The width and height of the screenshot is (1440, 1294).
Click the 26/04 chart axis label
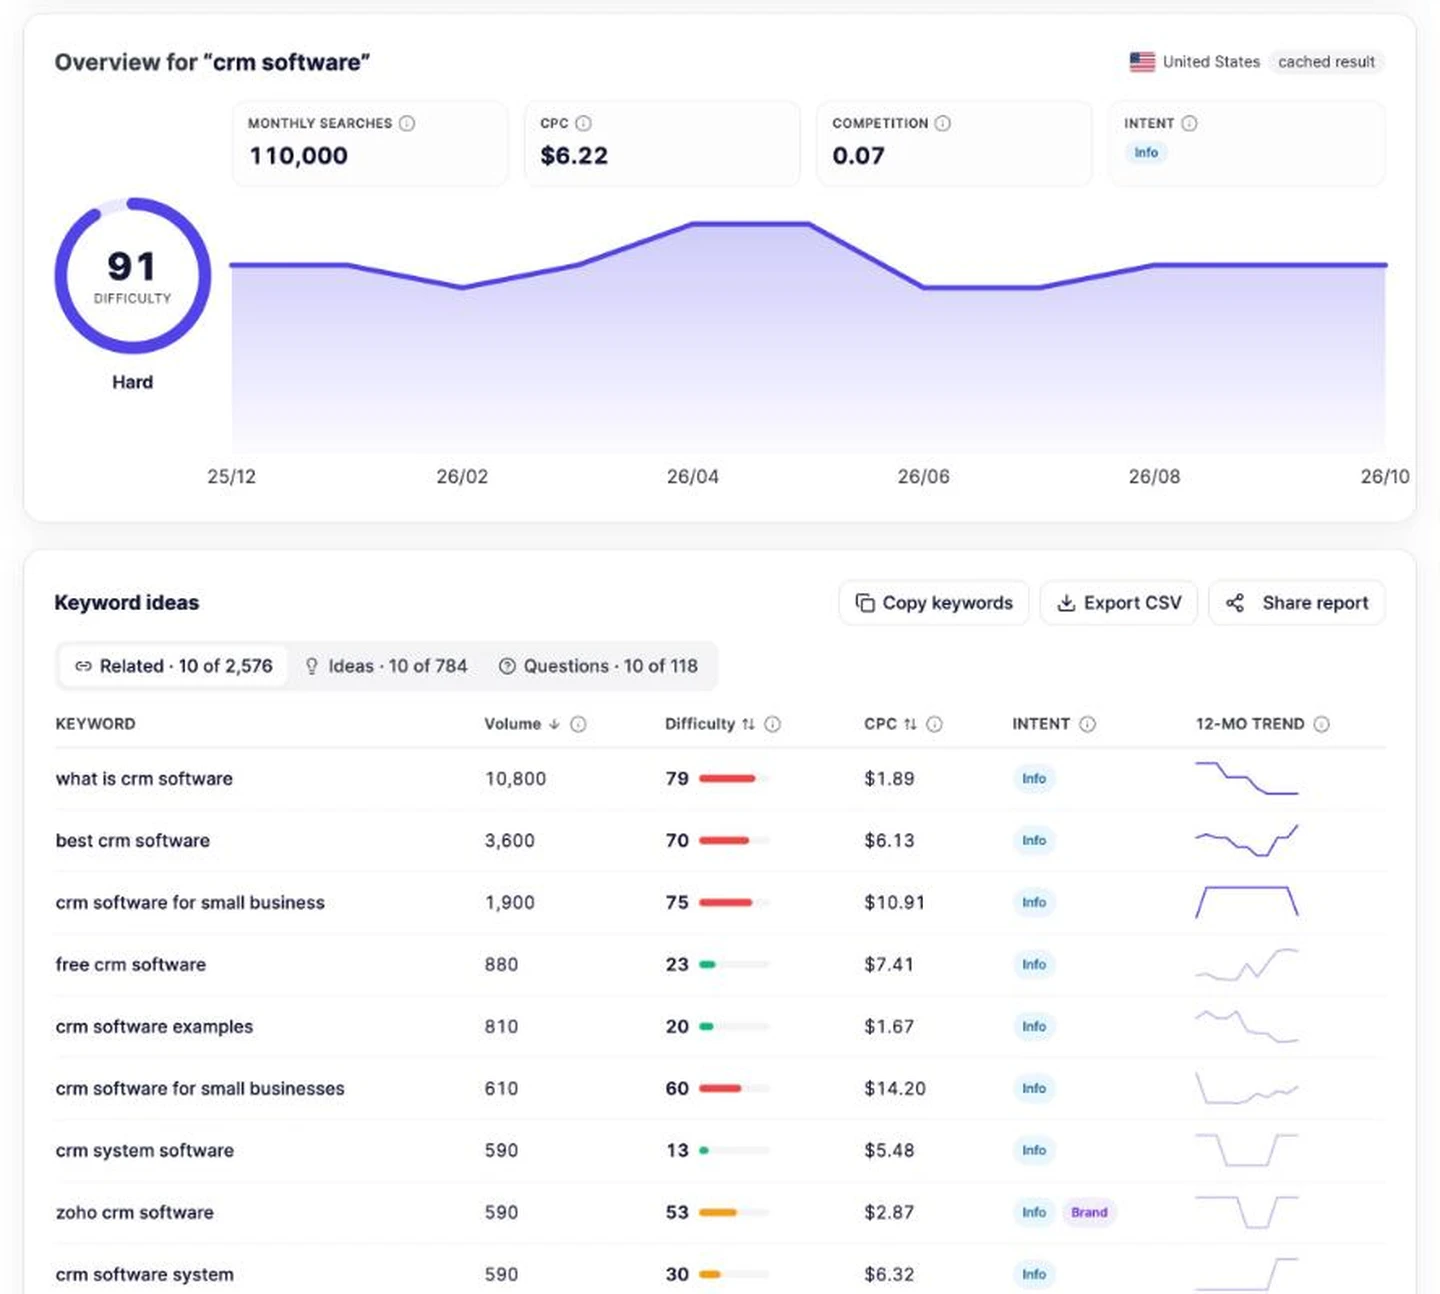click(x=693, y=477)
